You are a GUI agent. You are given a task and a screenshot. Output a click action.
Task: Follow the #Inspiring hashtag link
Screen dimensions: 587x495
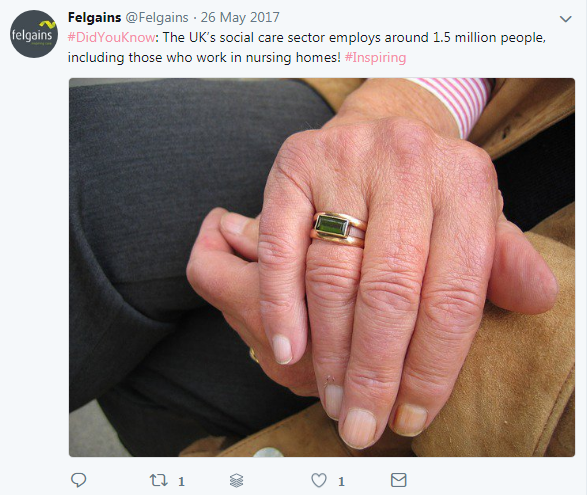click(375, 58)
